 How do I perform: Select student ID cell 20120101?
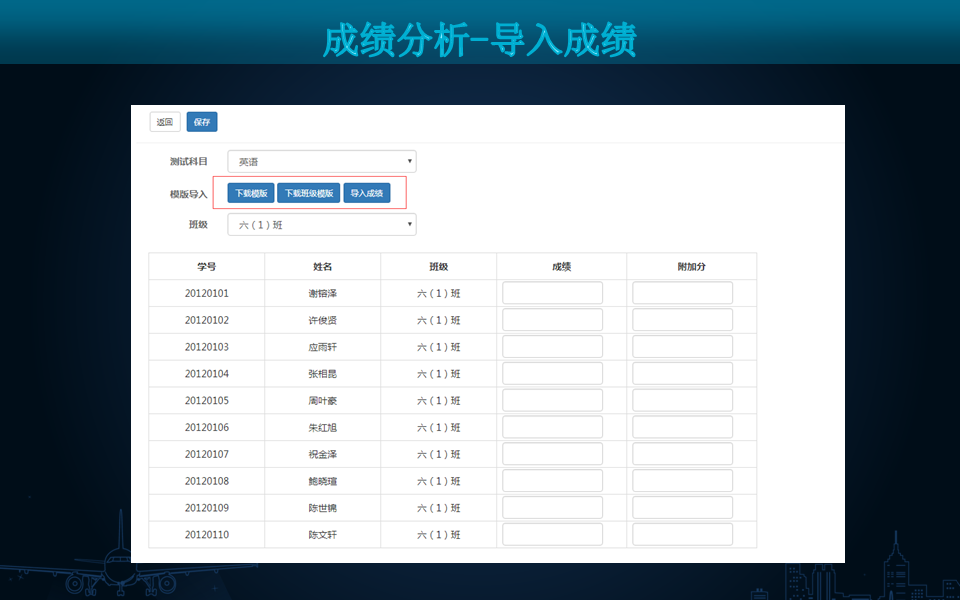206,293
